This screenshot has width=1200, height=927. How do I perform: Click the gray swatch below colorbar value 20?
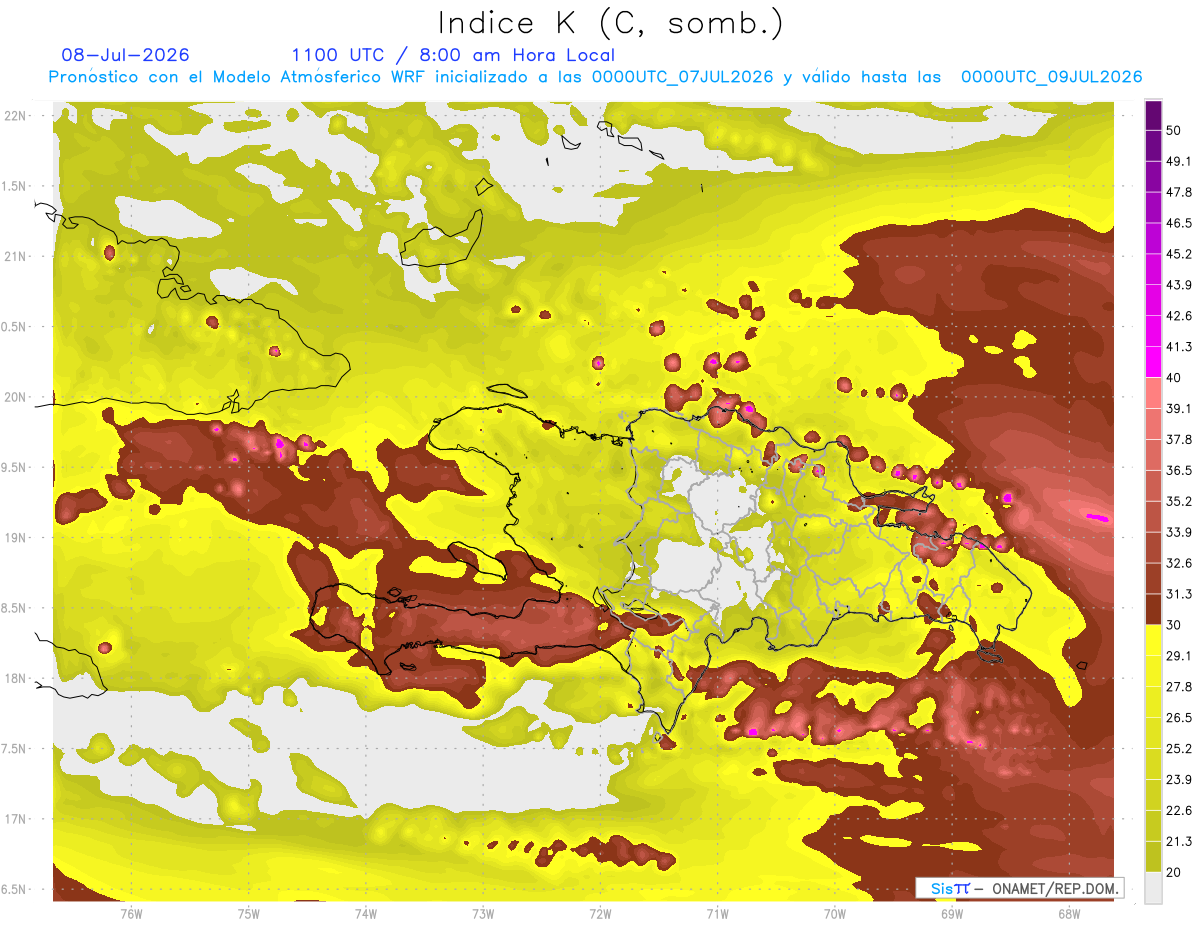point(1153,888)
